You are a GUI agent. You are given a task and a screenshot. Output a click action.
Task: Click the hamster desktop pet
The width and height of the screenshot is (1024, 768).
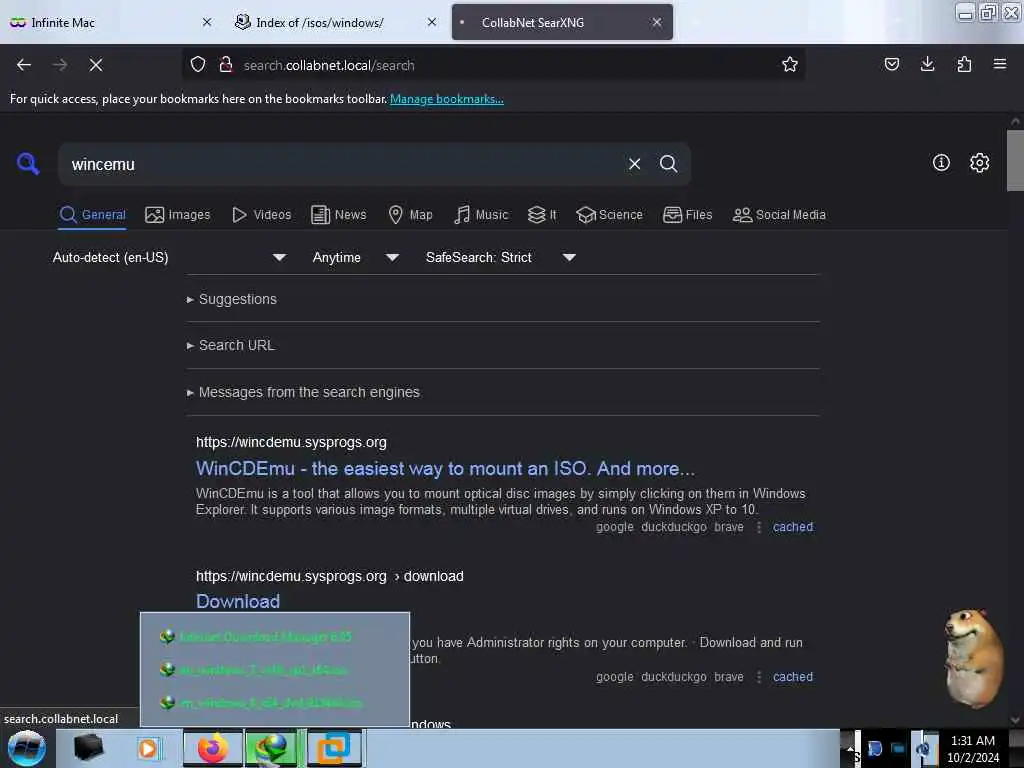click(x=972, y=658)
